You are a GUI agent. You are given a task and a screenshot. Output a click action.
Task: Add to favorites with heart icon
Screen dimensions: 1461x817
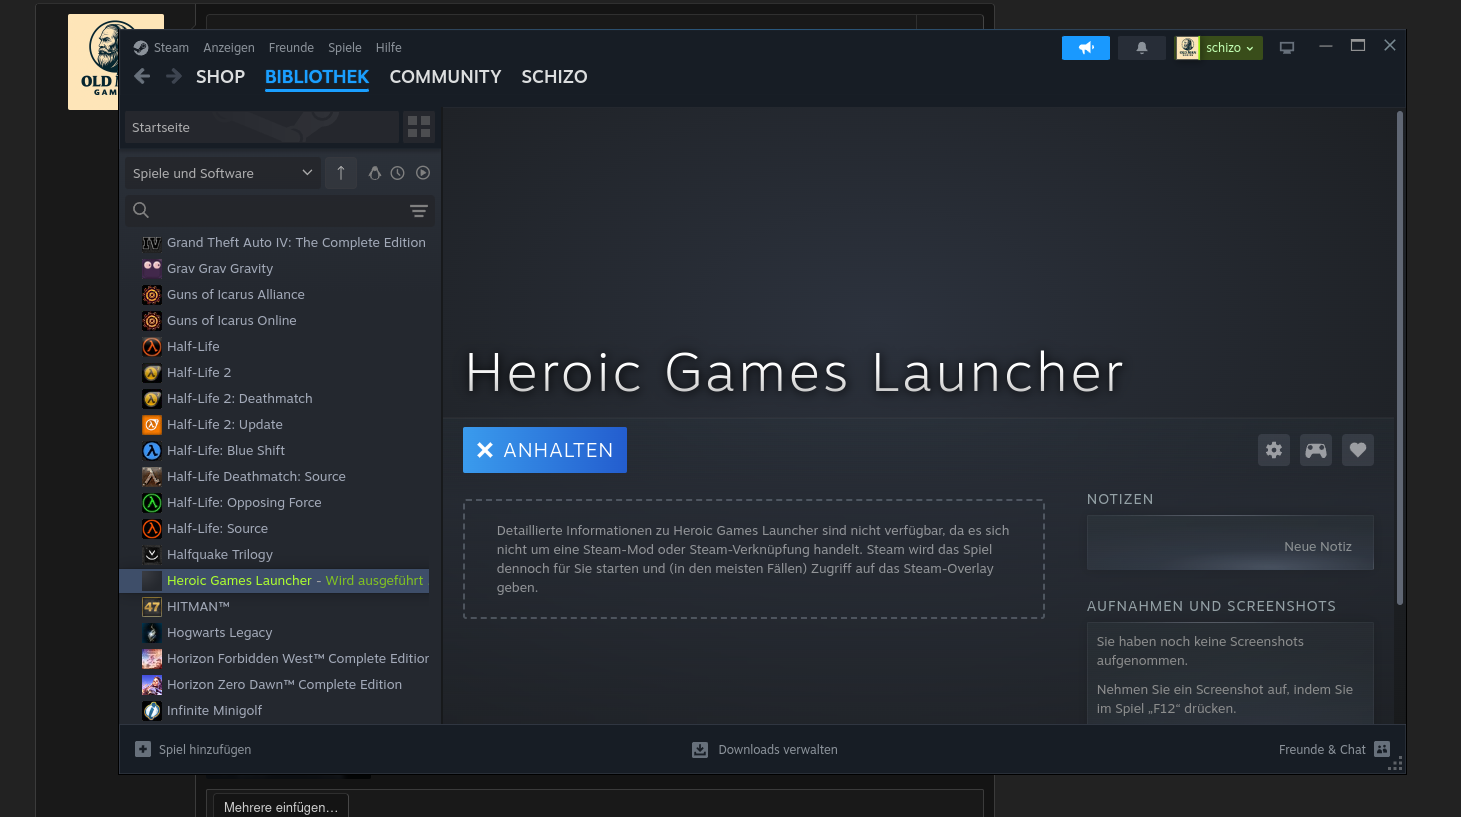[x=1358, y=450]
